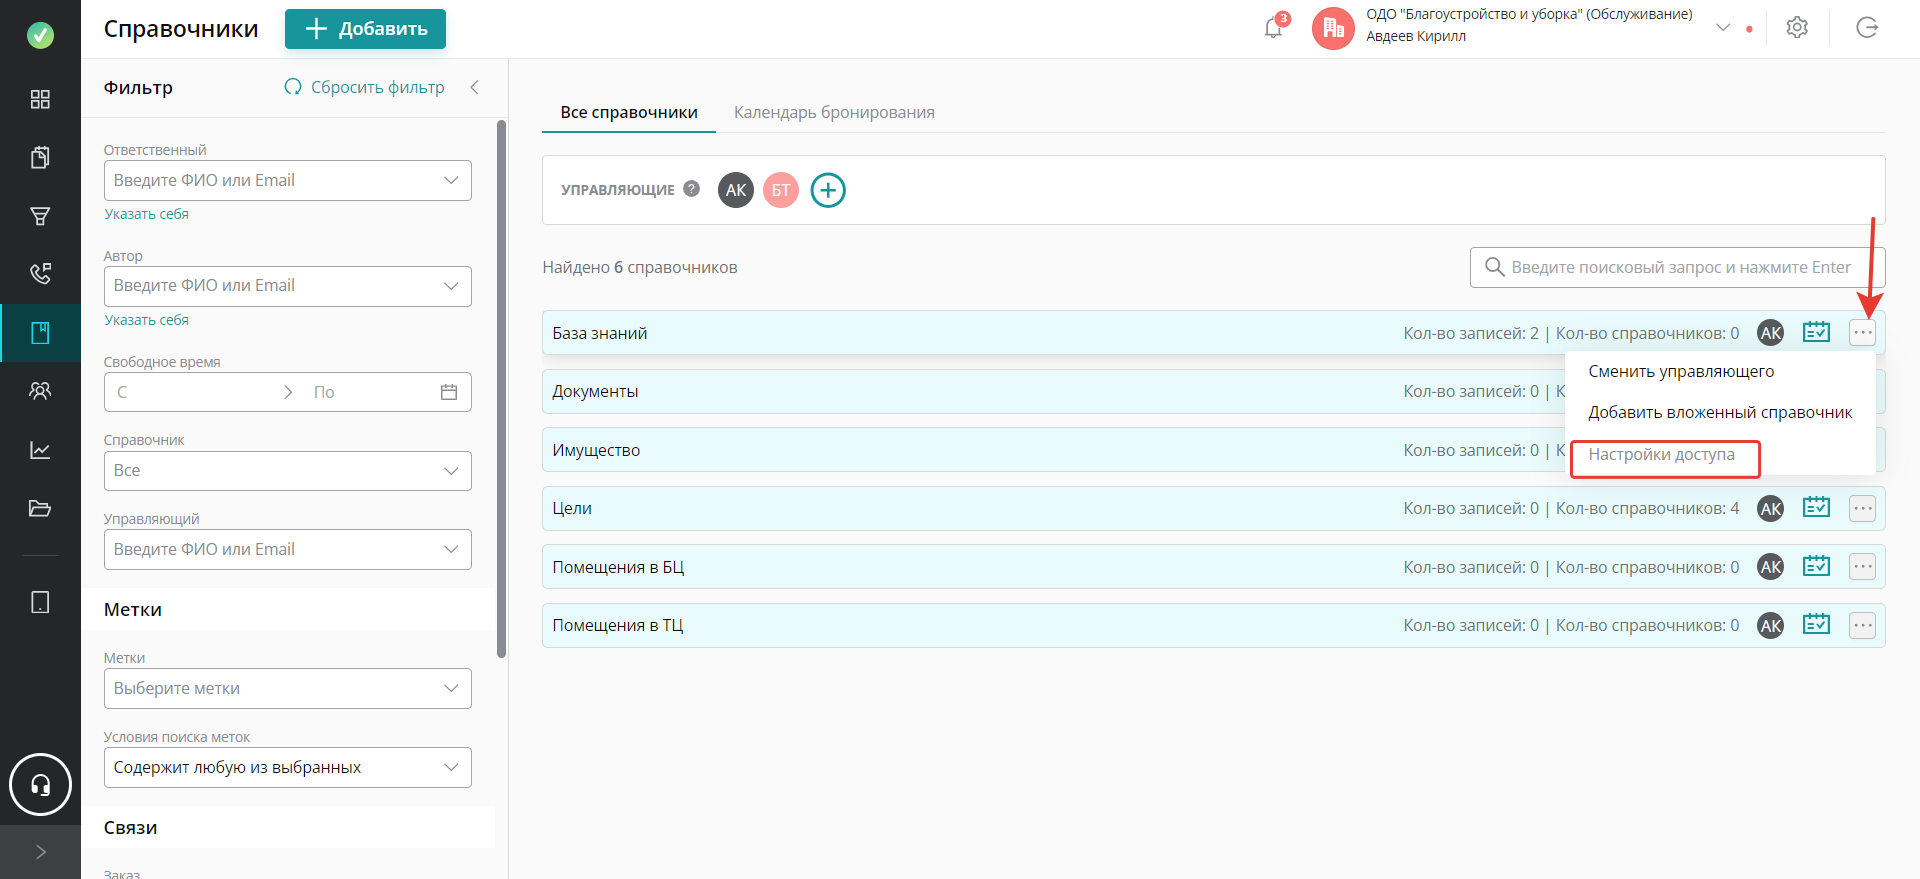Click Указать себя under Автор
The image size is (1920, 879).
[x=147, y=320]
